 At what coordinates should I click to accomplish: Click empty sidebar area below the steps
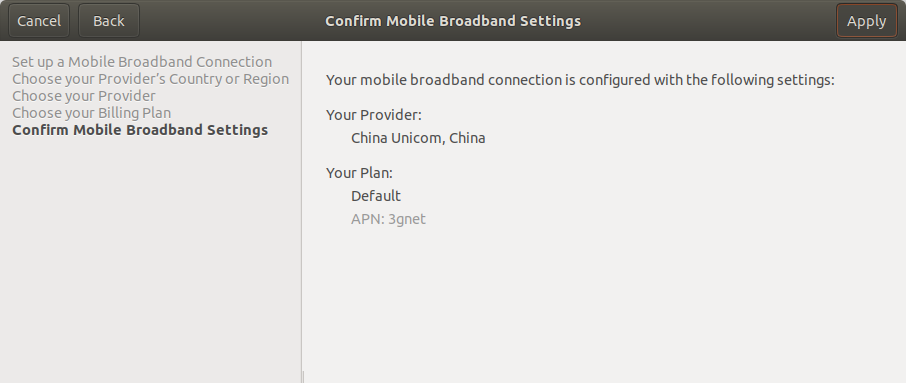150,260
